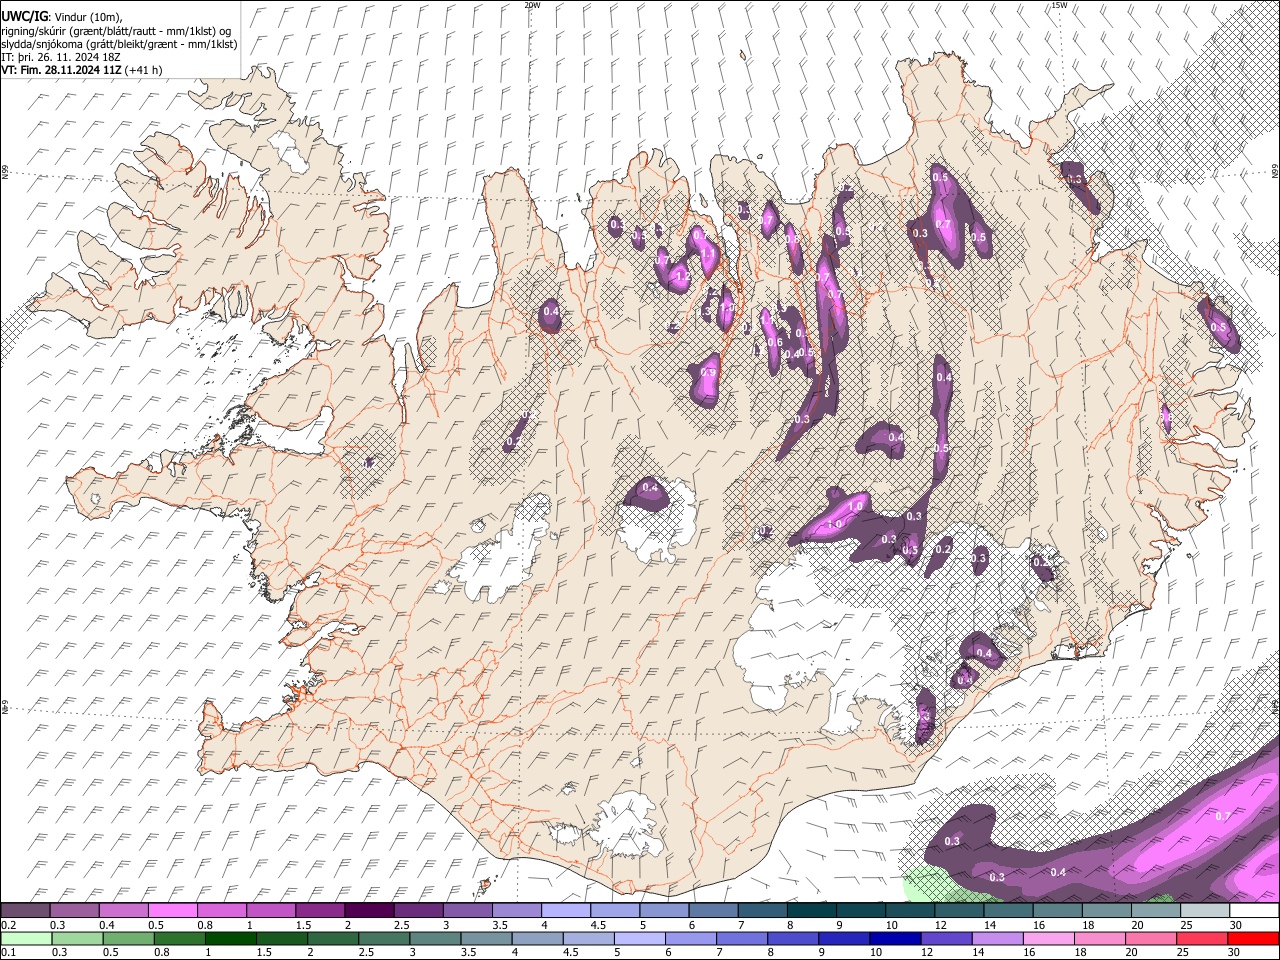The image size is (1280, 960).
Task: Click the '0.2' label under the purple legend row
Action: pos(9,925)
